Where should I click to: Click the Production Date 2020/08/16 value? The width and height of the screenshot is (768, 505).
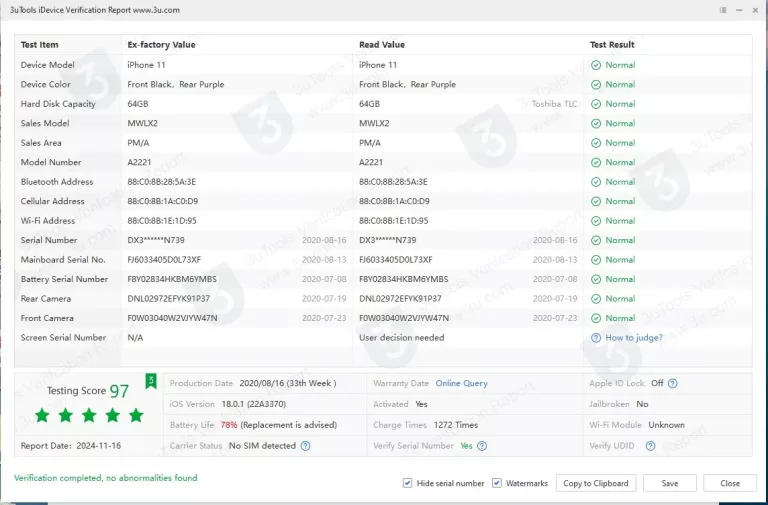coord(288,384)
